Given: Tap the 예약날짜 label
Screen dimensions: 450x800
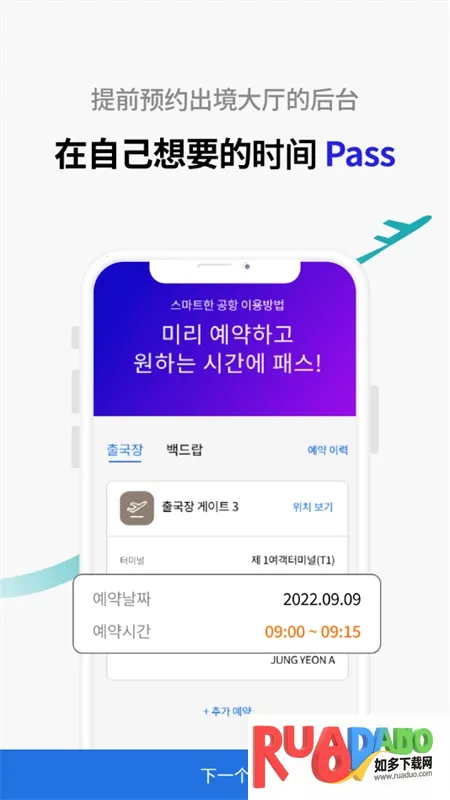Looking at the screenshot, I should [121, 599].
